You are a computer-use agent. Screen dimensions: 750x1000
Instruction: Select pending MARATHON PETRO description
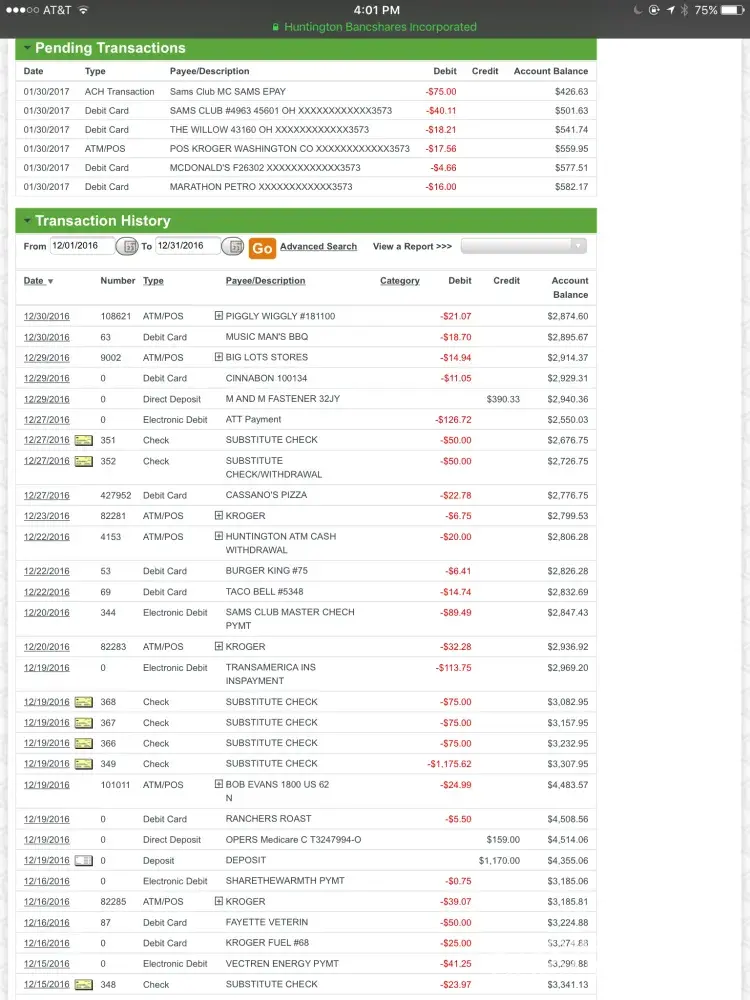tap(261, 187)
